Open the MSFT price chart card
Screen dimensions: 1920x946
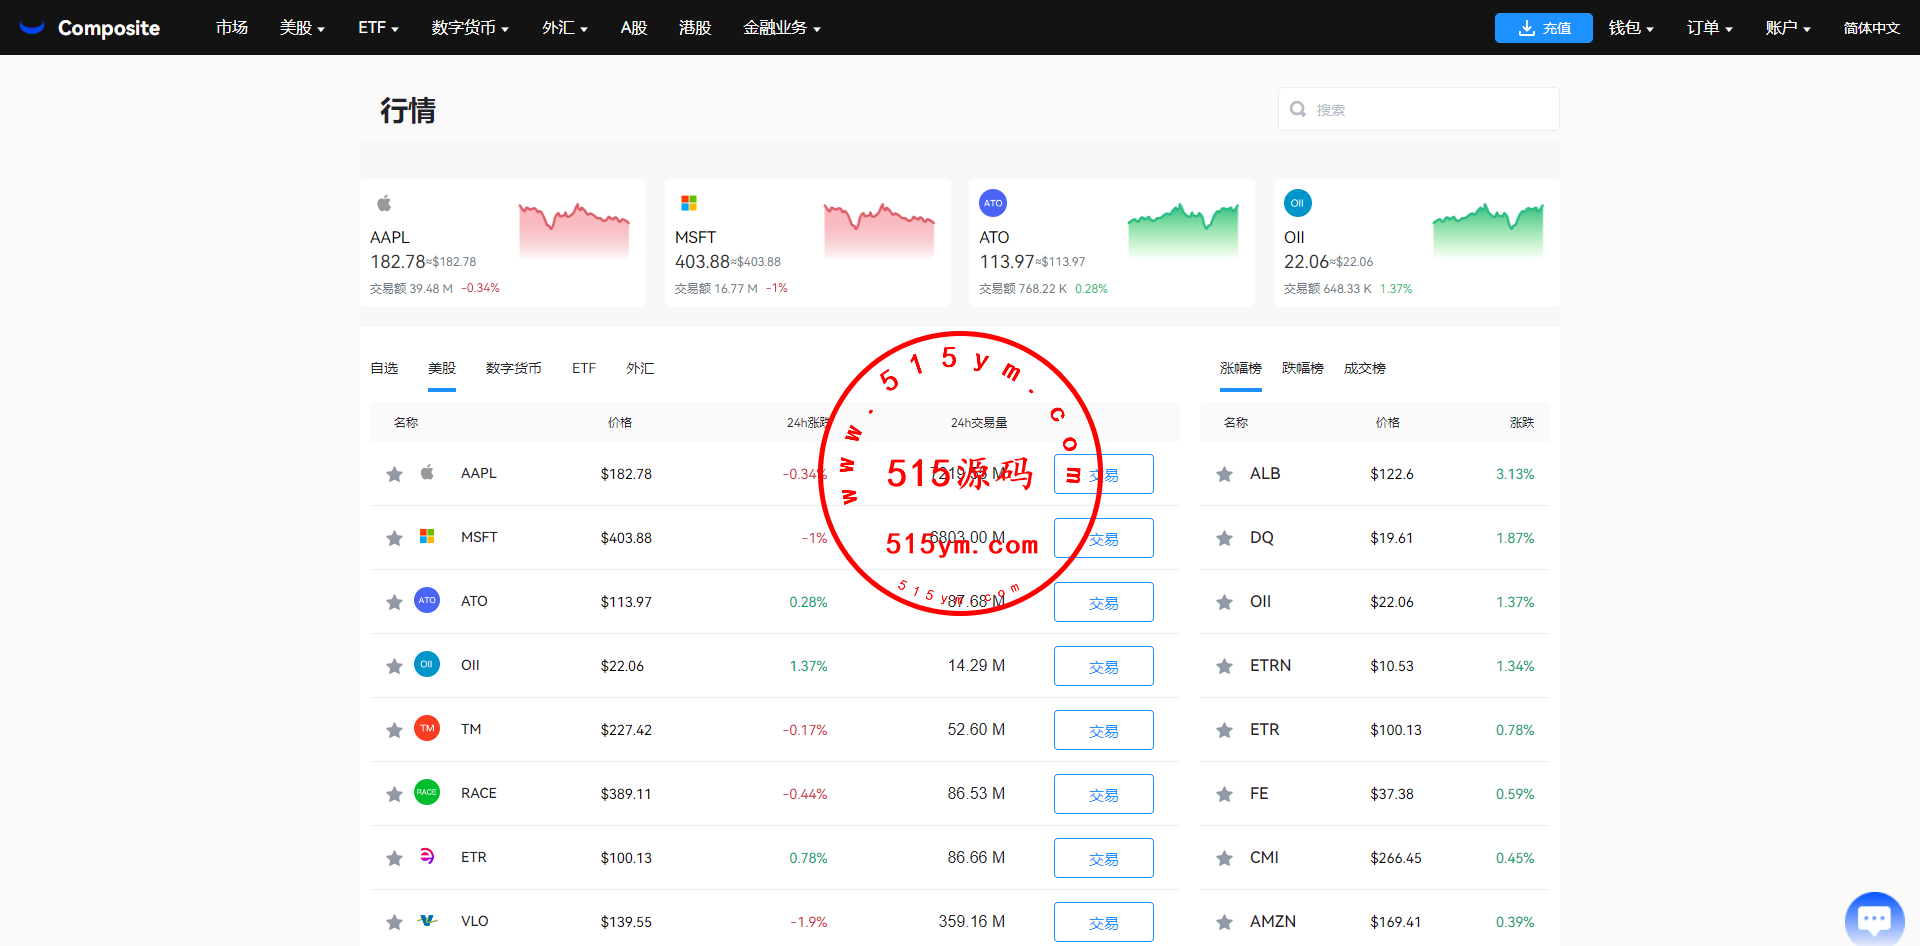pyautogui.click(x=807, y=243)
